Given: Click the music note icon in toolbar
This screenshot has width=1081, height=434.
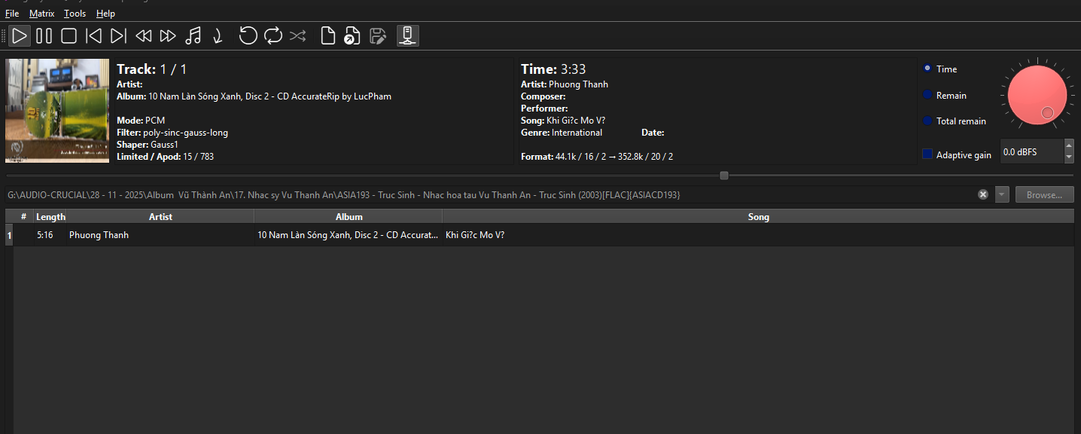Looking at the screenshot, I should coord(194,36).
